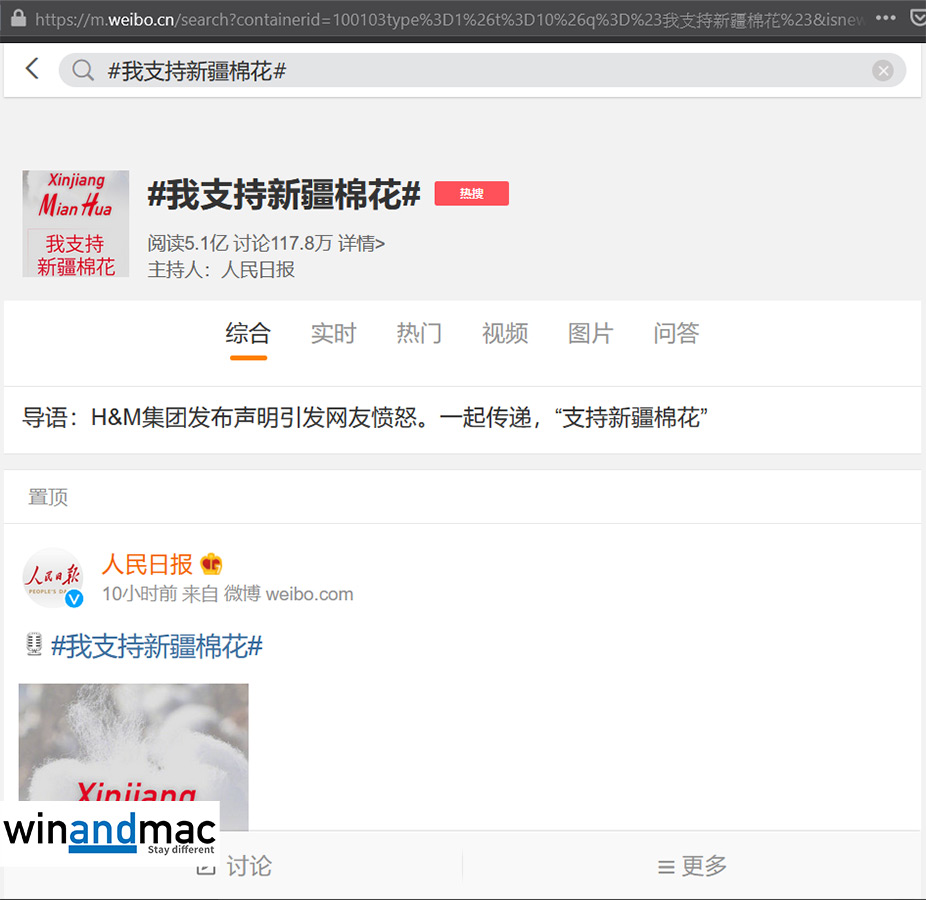Open the 视频 tab
This screenshot has width=926, height=900.
tap(505, 333)
